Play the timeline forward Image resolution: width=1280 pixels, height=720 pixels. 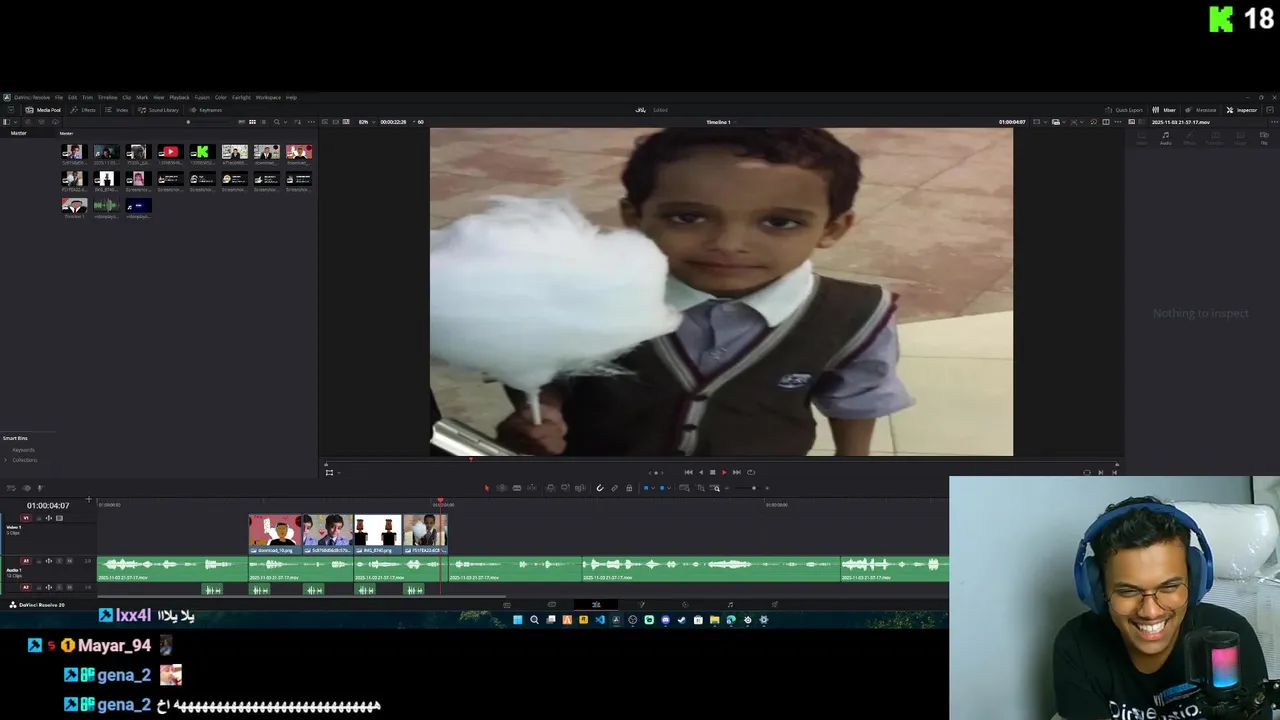(x=724, y=472)
